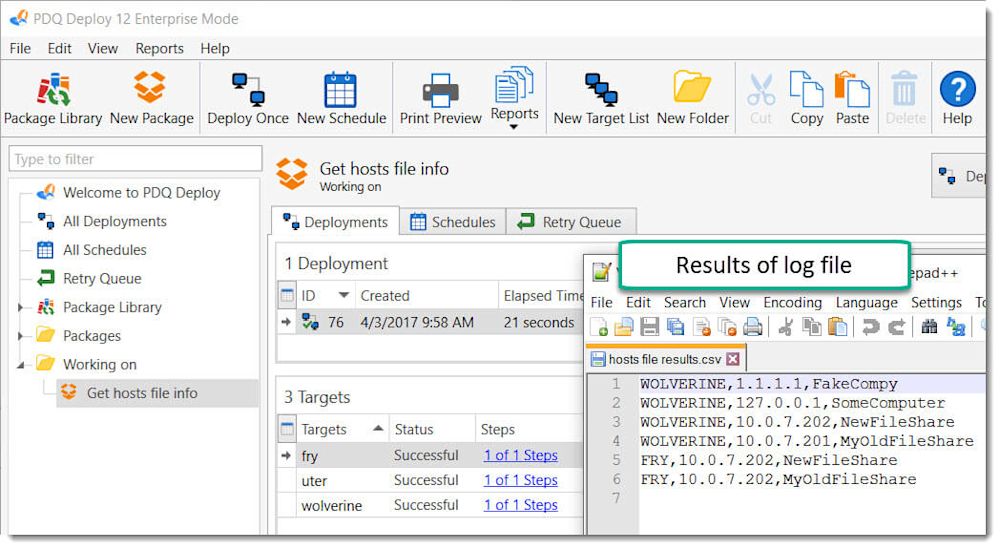This screenshot has height=549, width=1000.
Task: Open 1 of 1 Steps link for fry
Action: click(x=520, y=455)
